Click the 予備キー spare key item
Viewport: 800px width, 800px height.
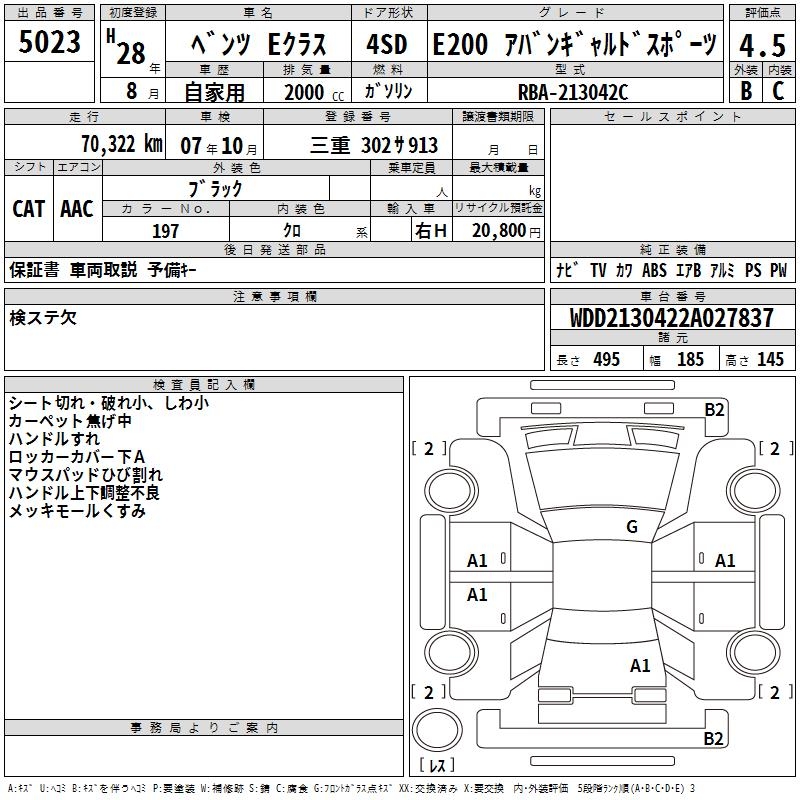(172, 269)
